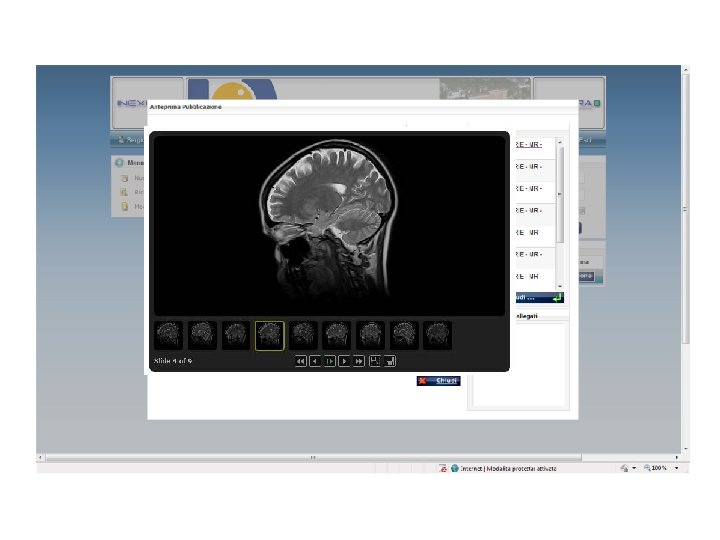The height and width of the screenshot is (540, 720).
Task: Select the eighth MRI thumbnail
Action: pyautogui.click(x=404, y=335)
